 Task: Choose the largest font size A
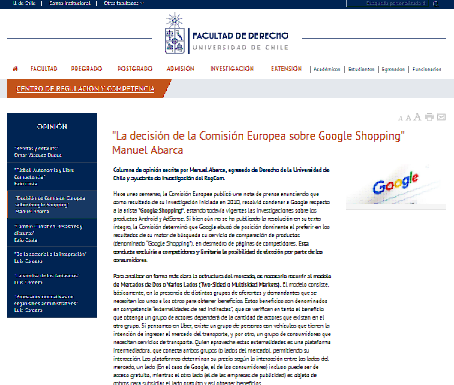coord(417,117)
